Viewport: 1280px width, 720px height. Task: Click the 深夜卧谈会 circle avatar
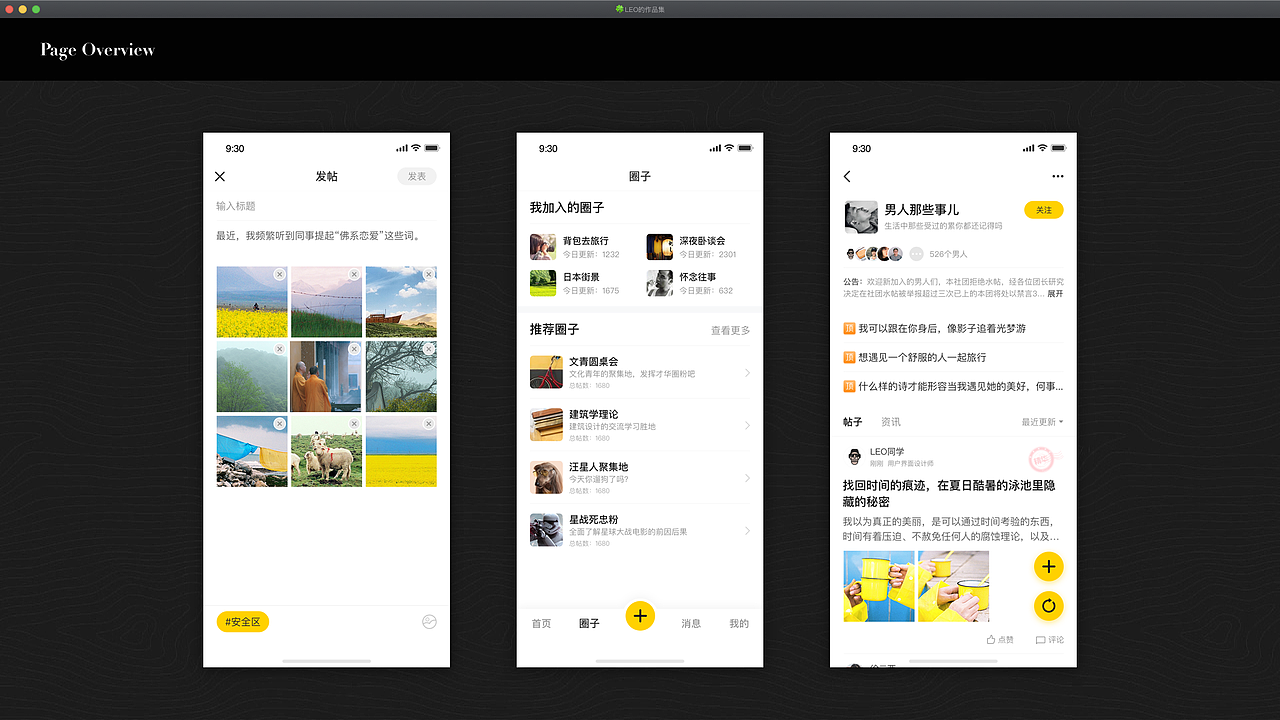[659, 247]
